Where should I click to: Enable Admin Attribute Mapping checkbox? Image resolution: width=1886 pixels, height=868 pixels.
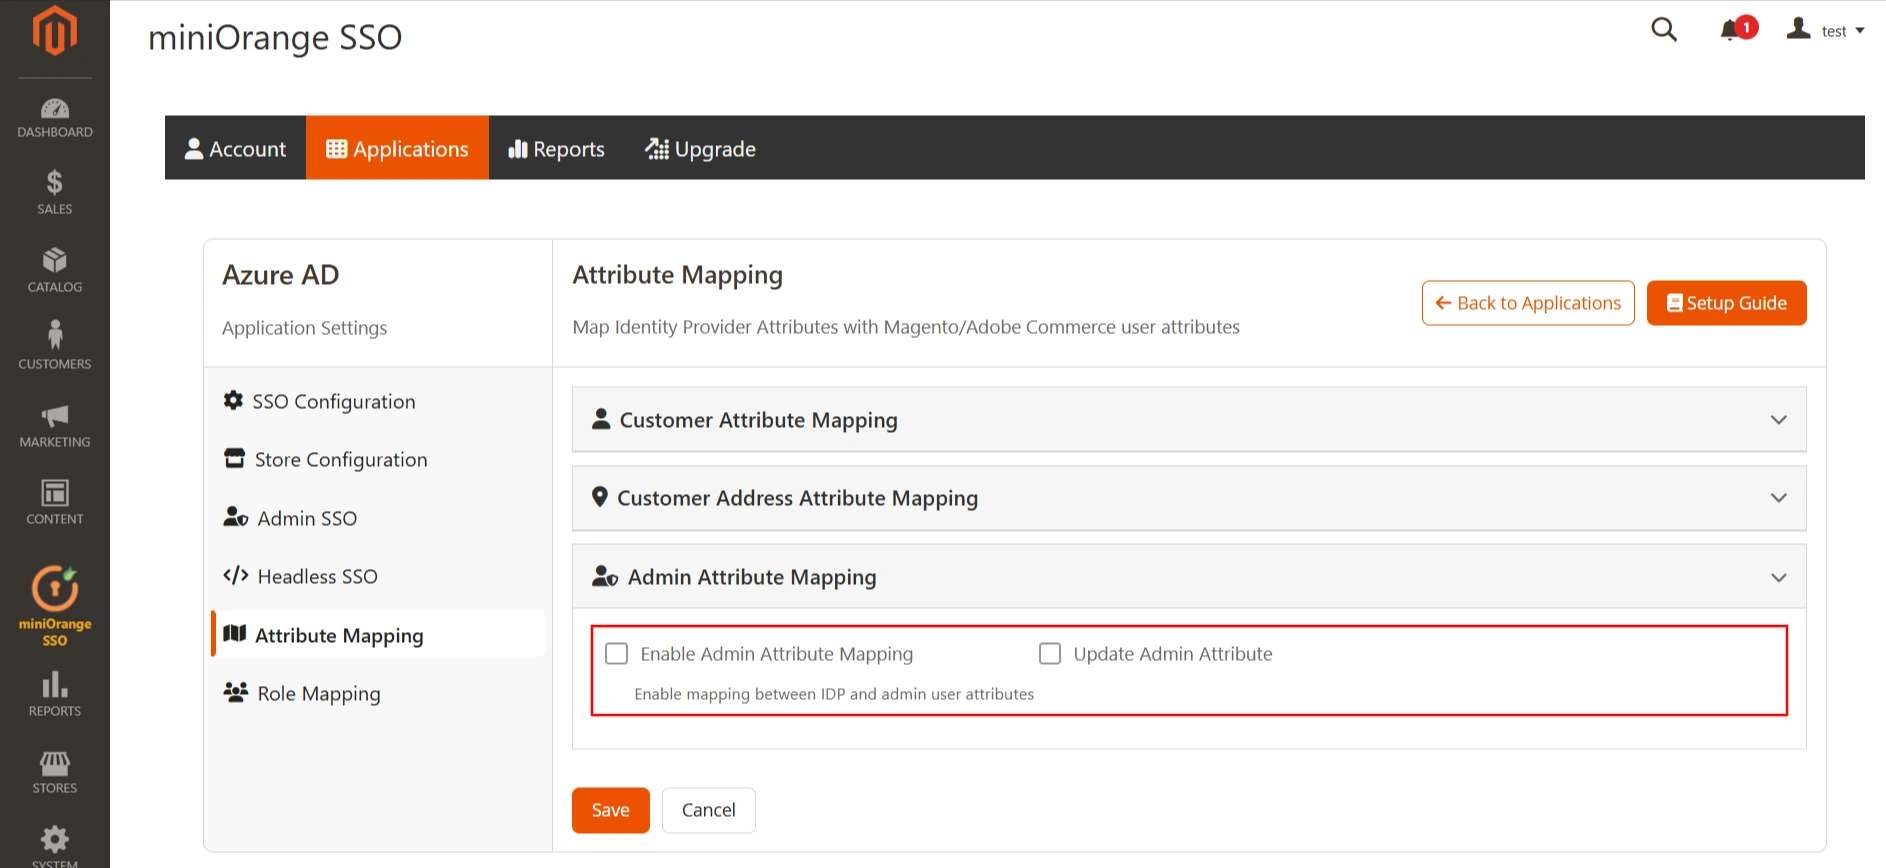(617, 653)
